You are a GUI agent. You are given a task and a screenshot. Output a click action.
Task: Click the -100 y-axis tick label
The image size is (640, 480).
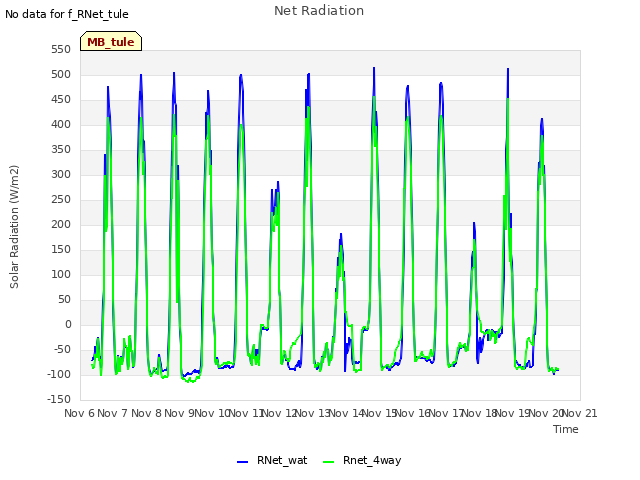(59, 374)
